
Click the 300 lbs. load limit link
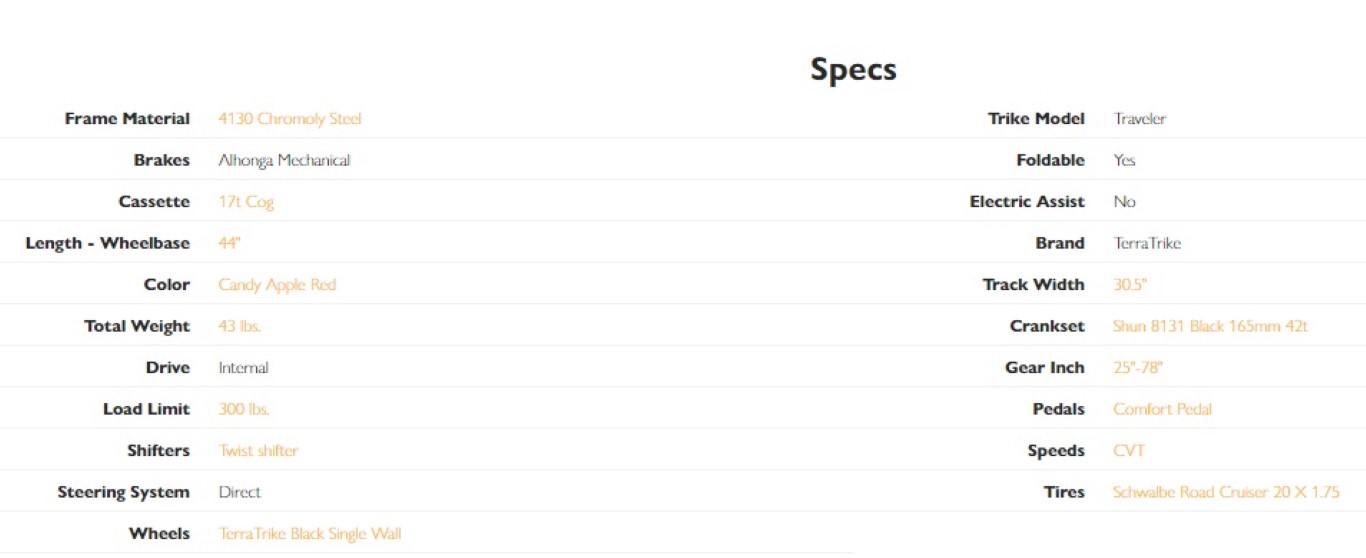pyautogui.click(x=244, y=409)
